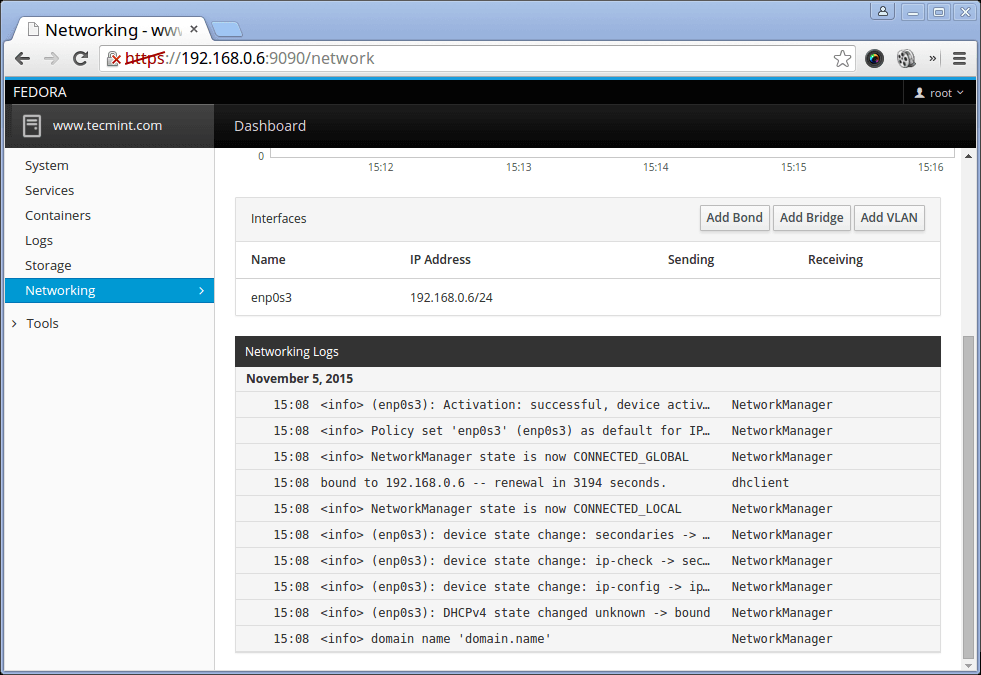Open the root user dropdown
The width and height of the screenshot is (981, 675).
[x=939, y=93]
